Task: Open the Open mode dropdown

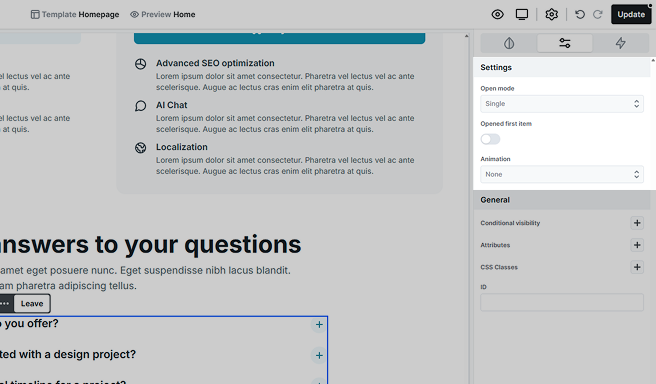Action: click(x=561, y=104)
